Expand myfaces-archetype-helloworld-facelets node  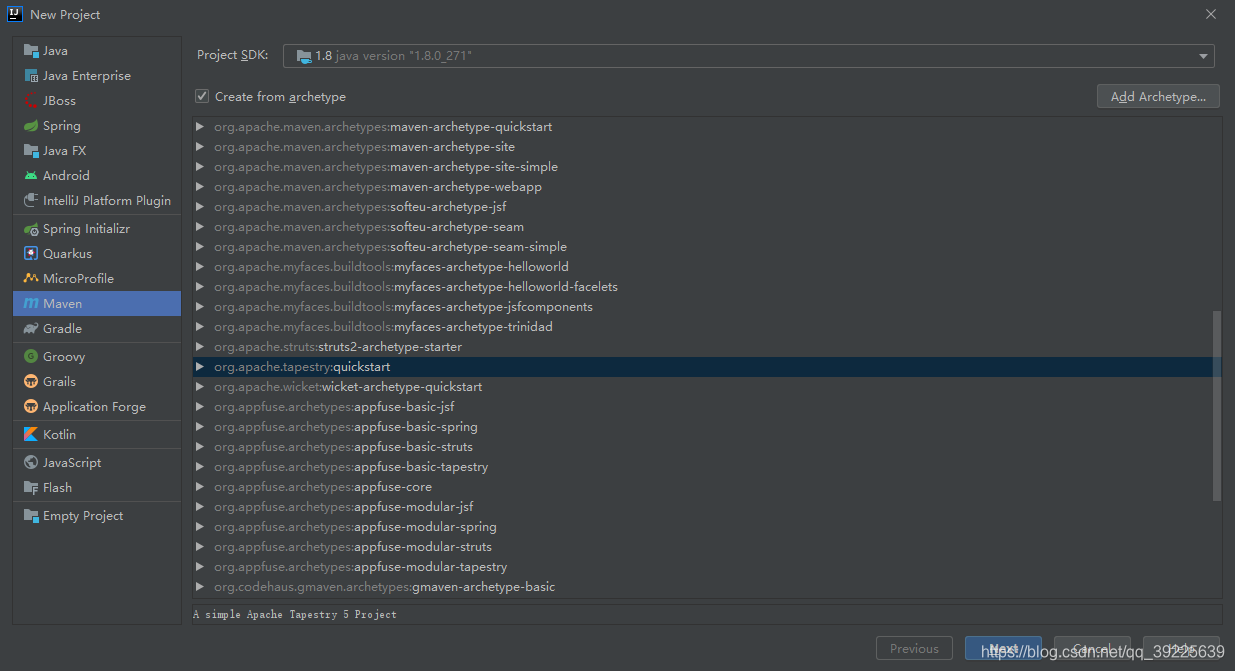[x=200, y=287]
